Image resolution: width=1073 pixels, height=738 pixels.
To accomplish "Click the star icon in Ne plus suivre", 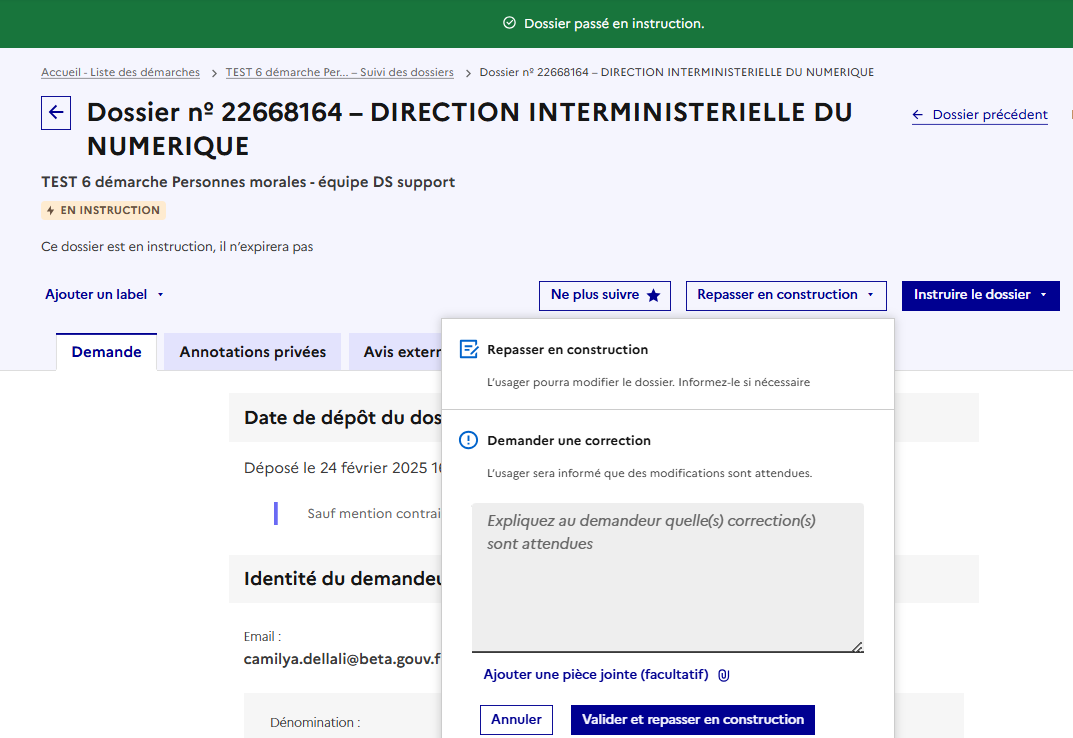I will tap(653, 296).
